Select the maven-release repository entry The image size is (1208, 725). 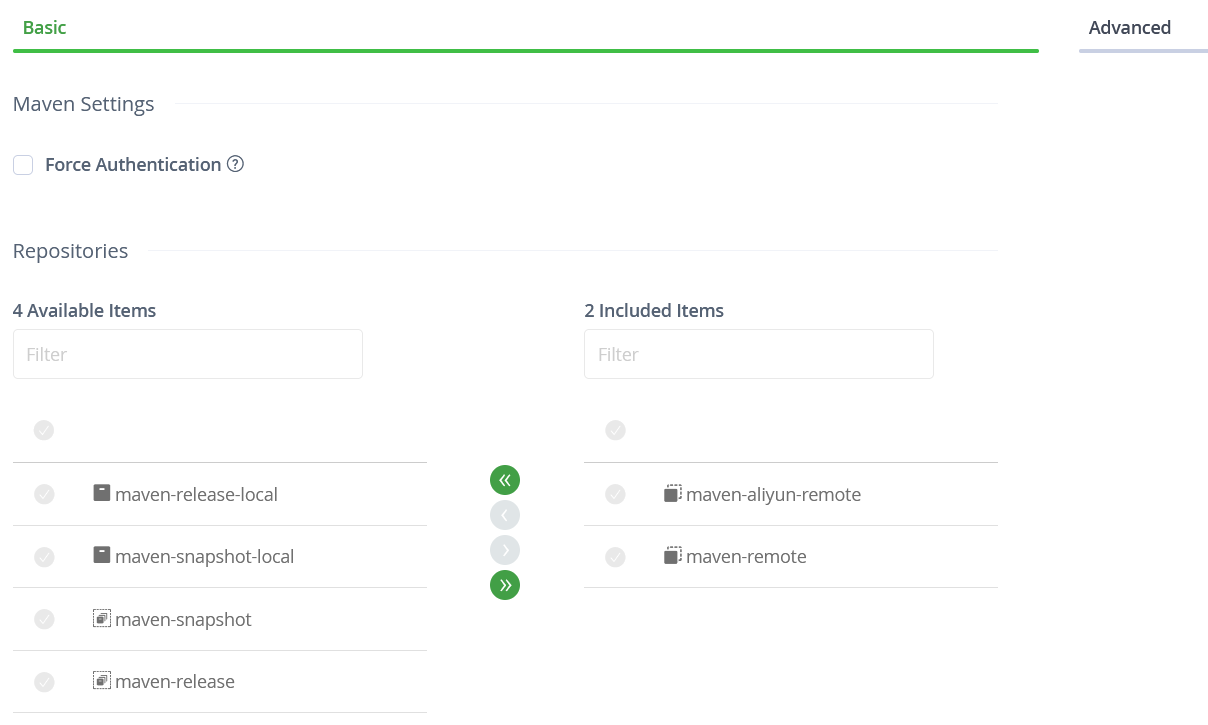click(x=175, y=682)
